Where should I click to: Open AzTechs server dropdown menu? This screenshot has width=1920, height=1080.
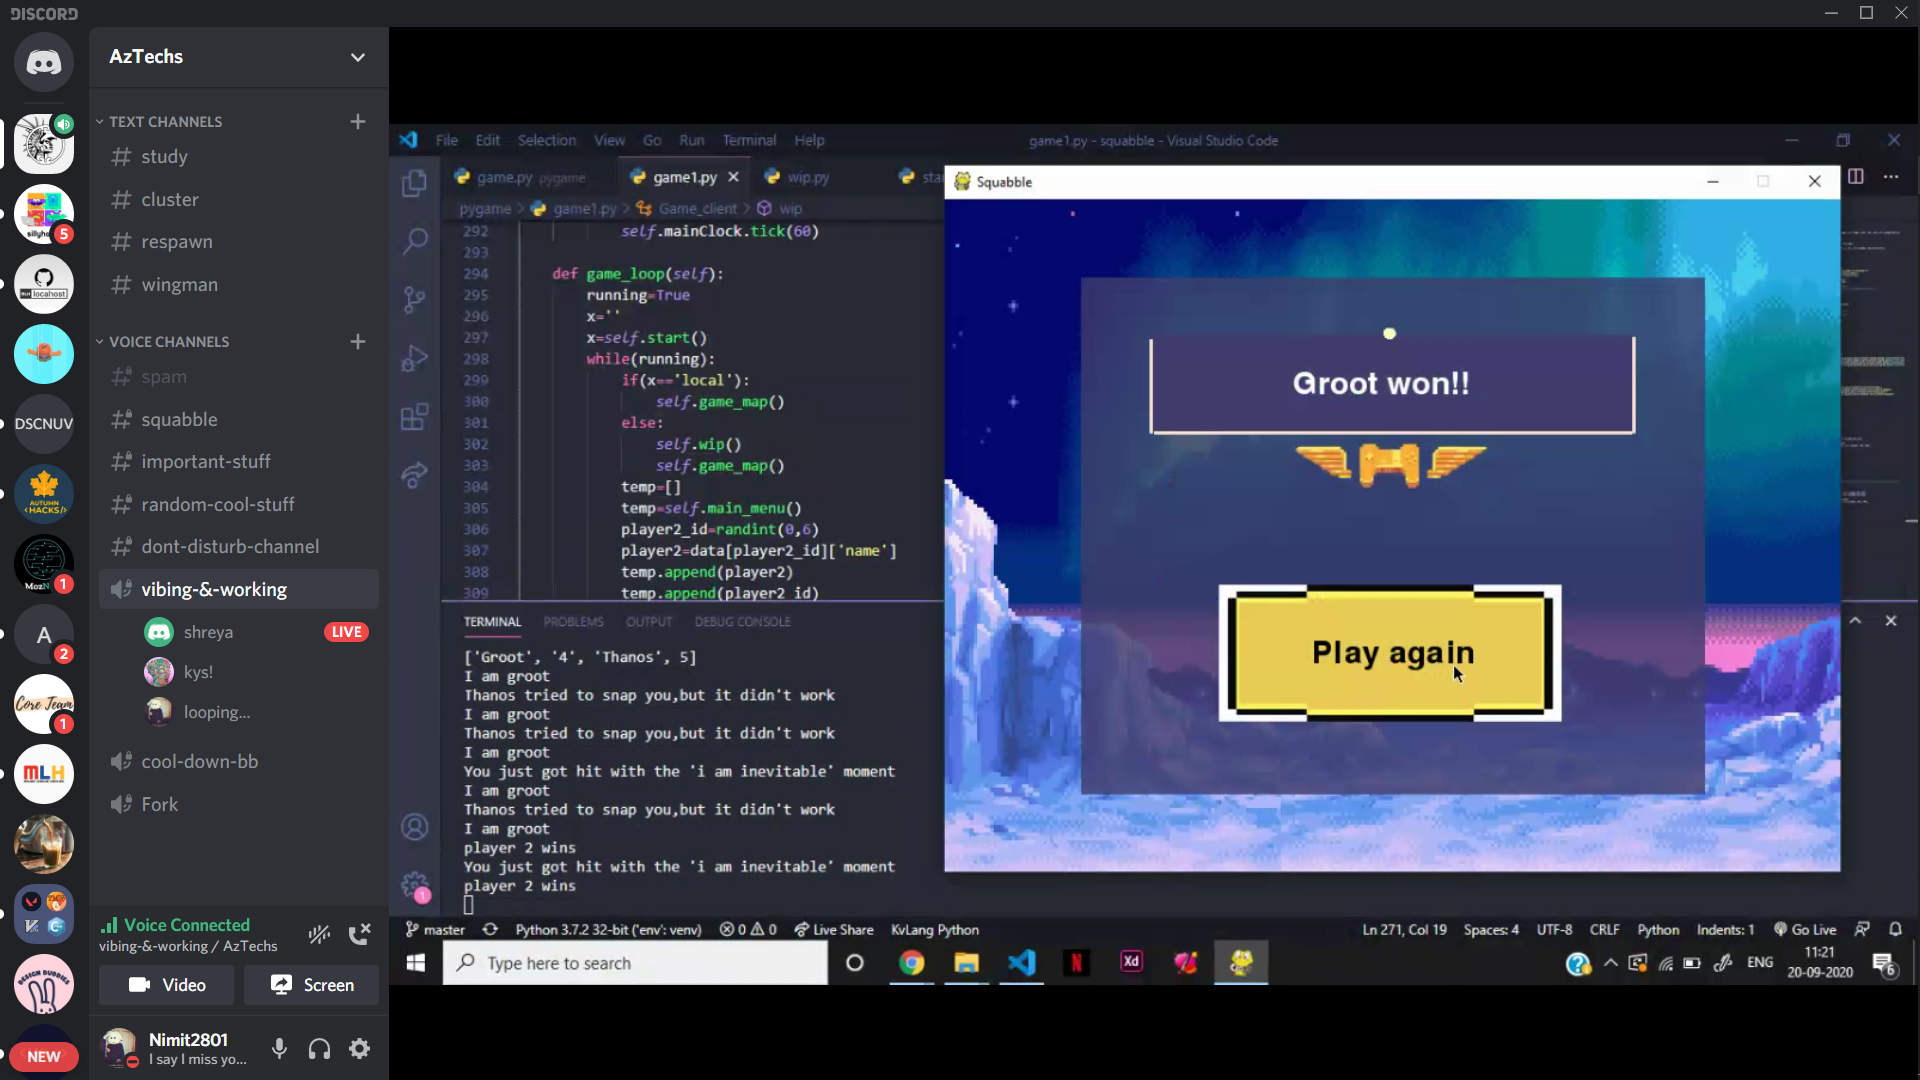coord(357,57)
